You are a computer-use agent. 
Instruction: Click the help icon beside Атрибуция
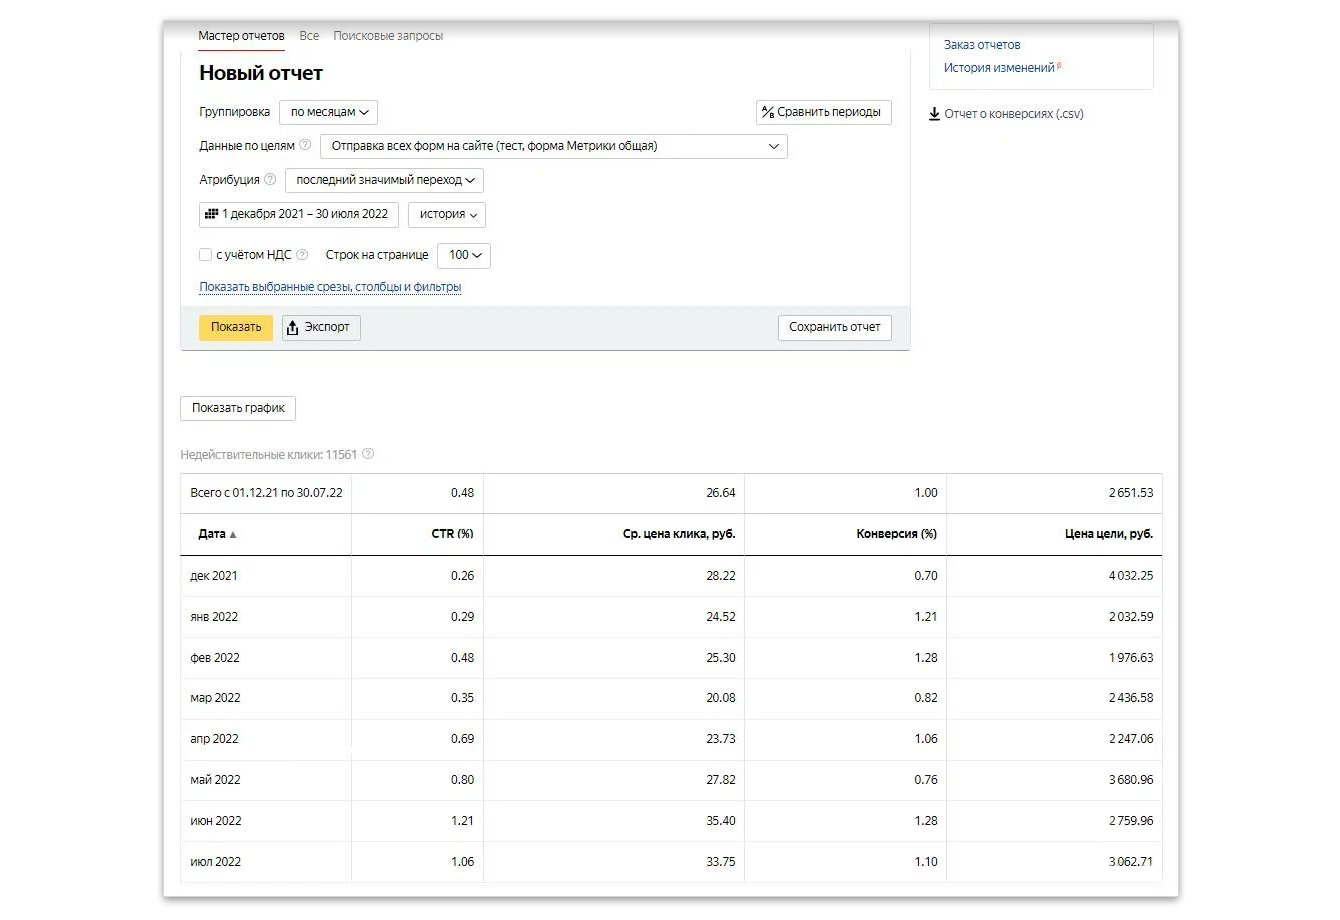point(270,180)
